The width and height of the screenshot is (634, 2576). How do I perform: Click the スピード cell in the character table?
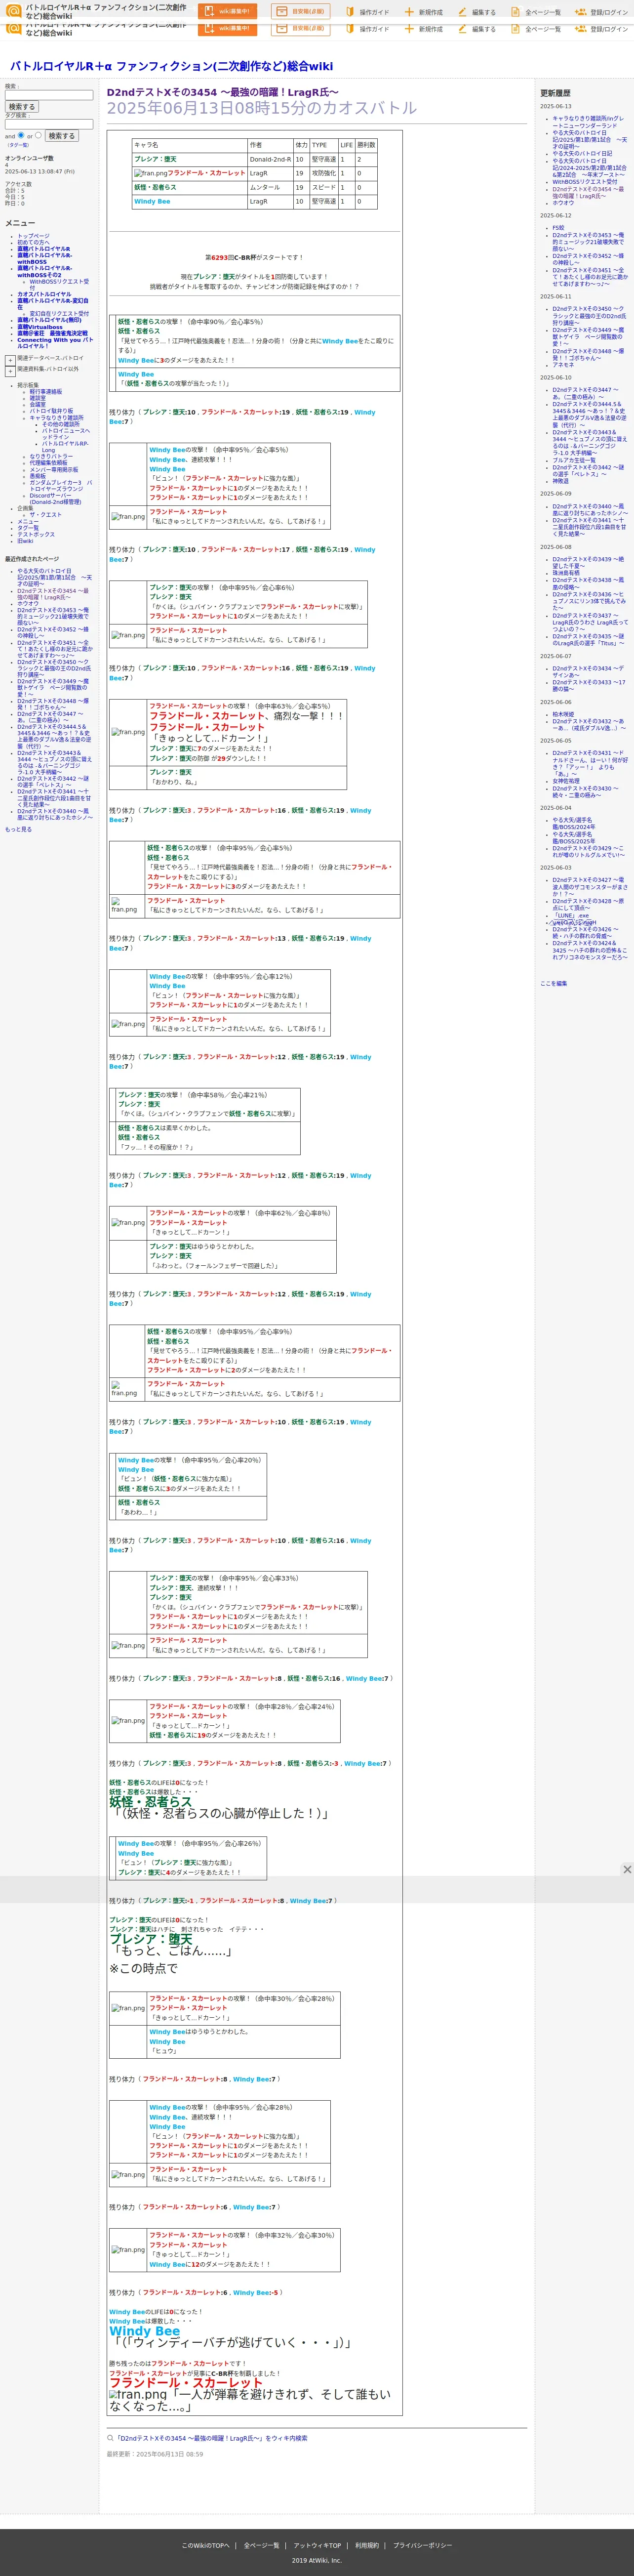(324, 187)
